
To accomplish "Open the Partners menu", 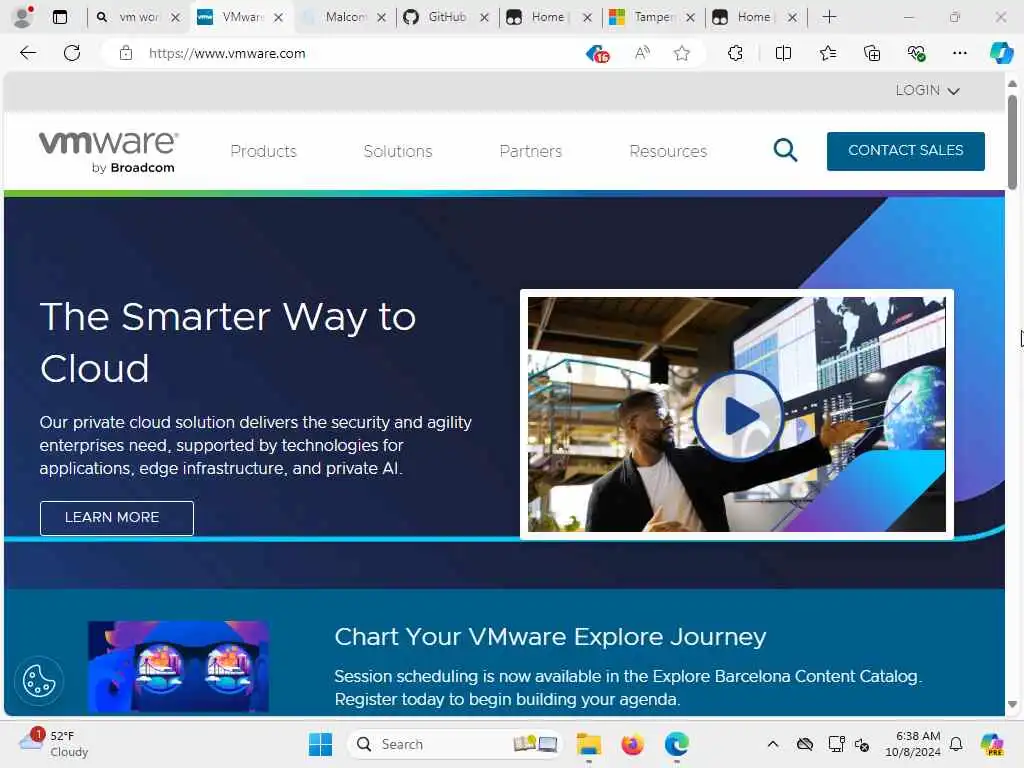I will tap(530, 152).
